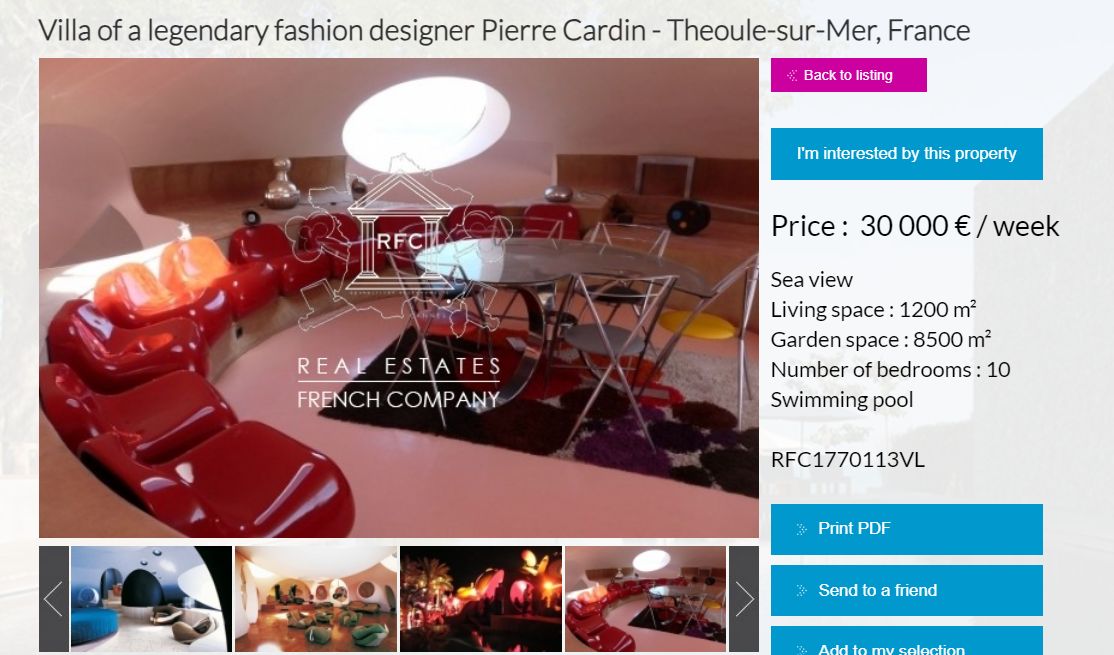The width and height of the screenshot is (1114, 655).
Task: Select "I'm interested by this property" button
Action: (x=907, y=153)
